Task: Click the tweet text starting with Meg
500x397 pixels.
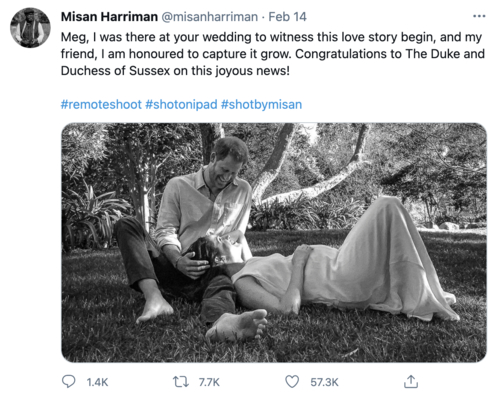Action: click(x=272, y=54)
